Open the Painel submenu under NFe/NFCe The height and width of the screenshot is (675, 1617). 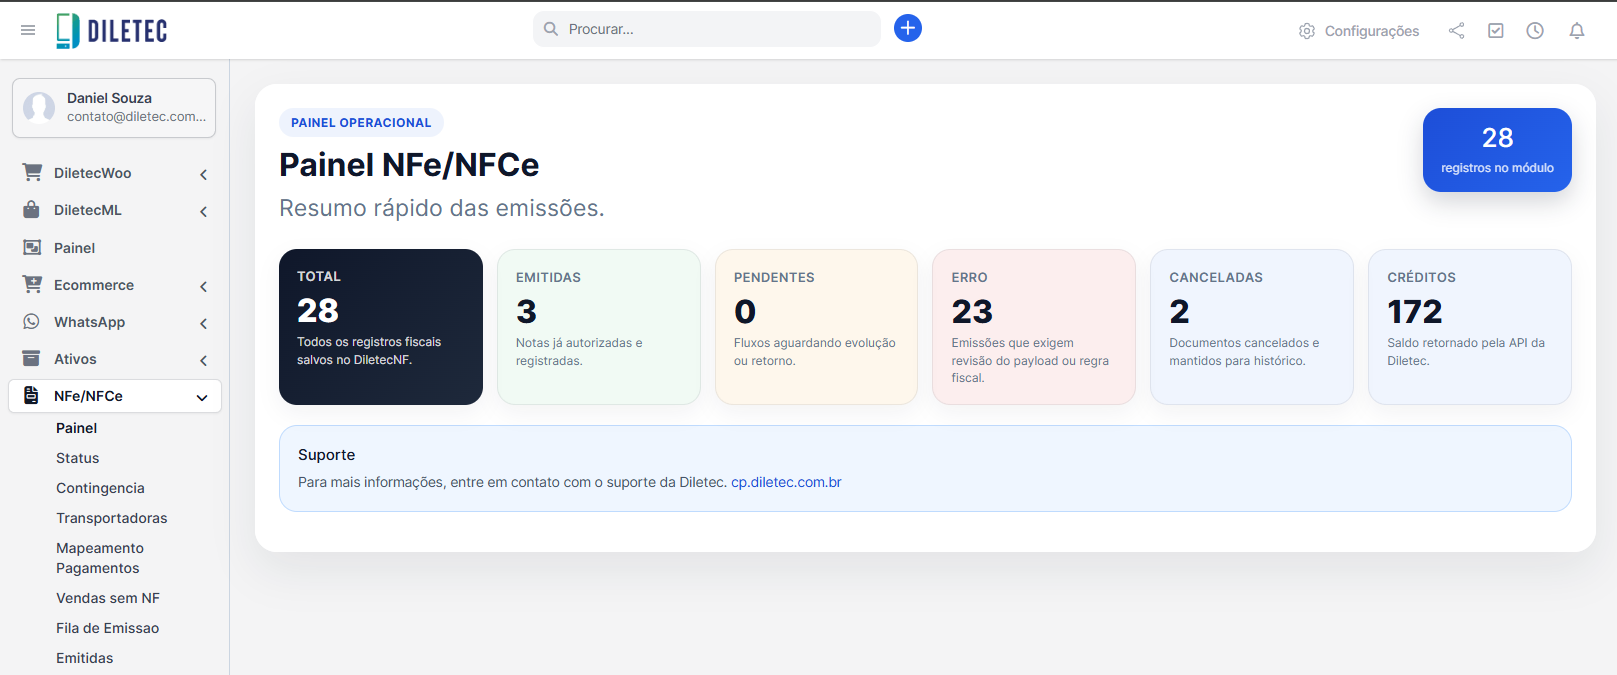pyautogui.click(x=76, y=428)
